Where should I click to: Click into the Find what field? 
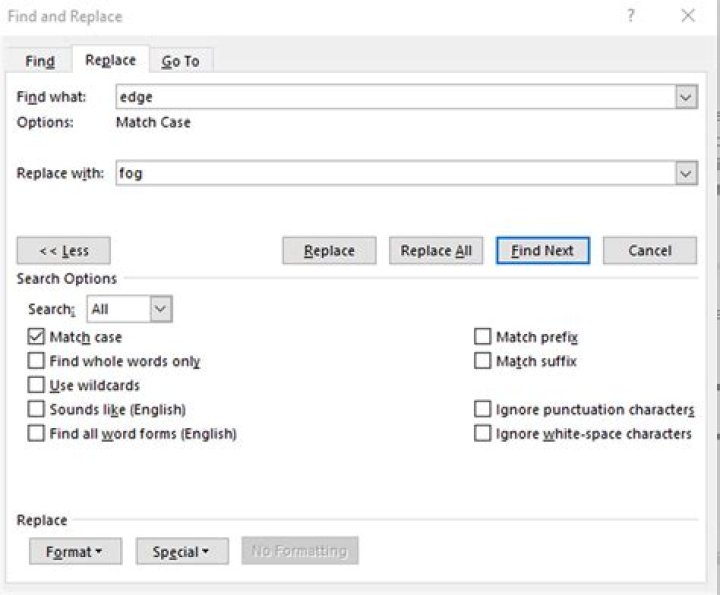pos(395,97)
